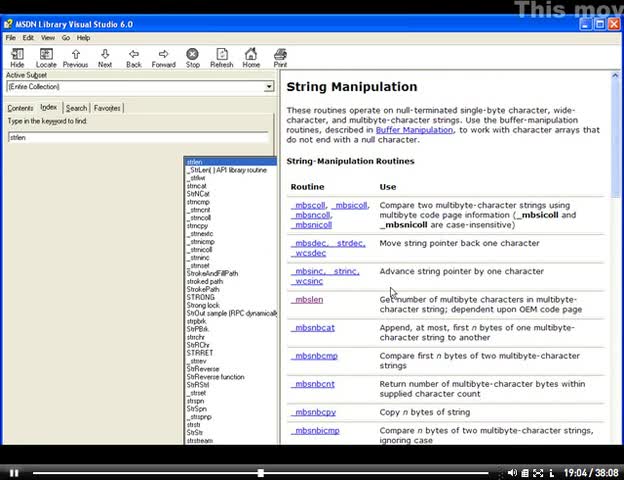Open the View menu
The width and height of the screenshot is (624, 480).
coord(48,38)
